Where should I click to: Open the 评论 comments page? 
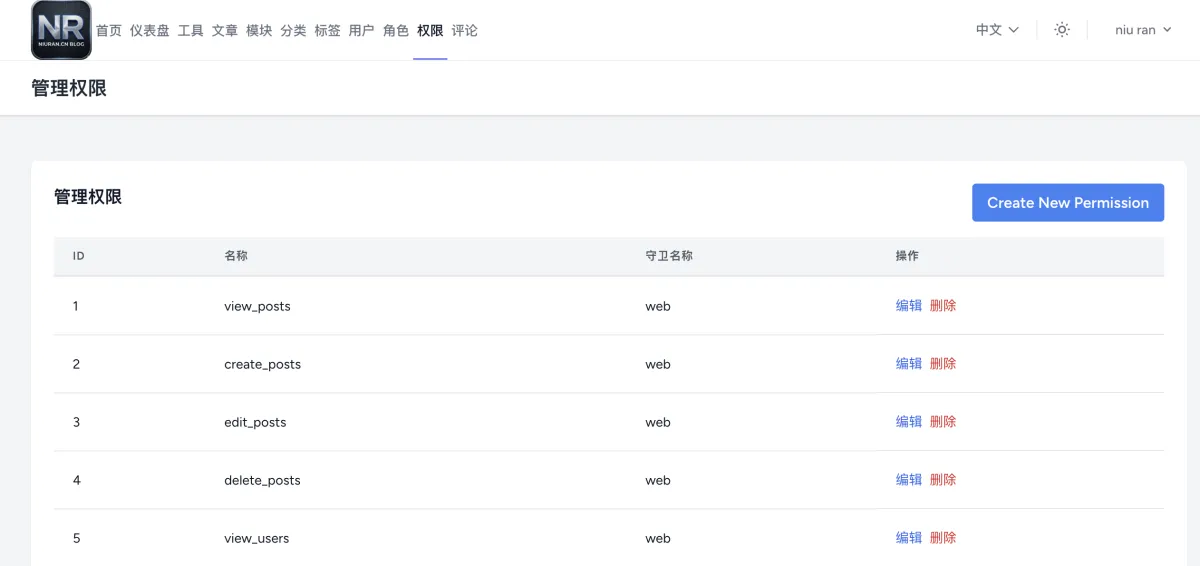pos(464,31)
